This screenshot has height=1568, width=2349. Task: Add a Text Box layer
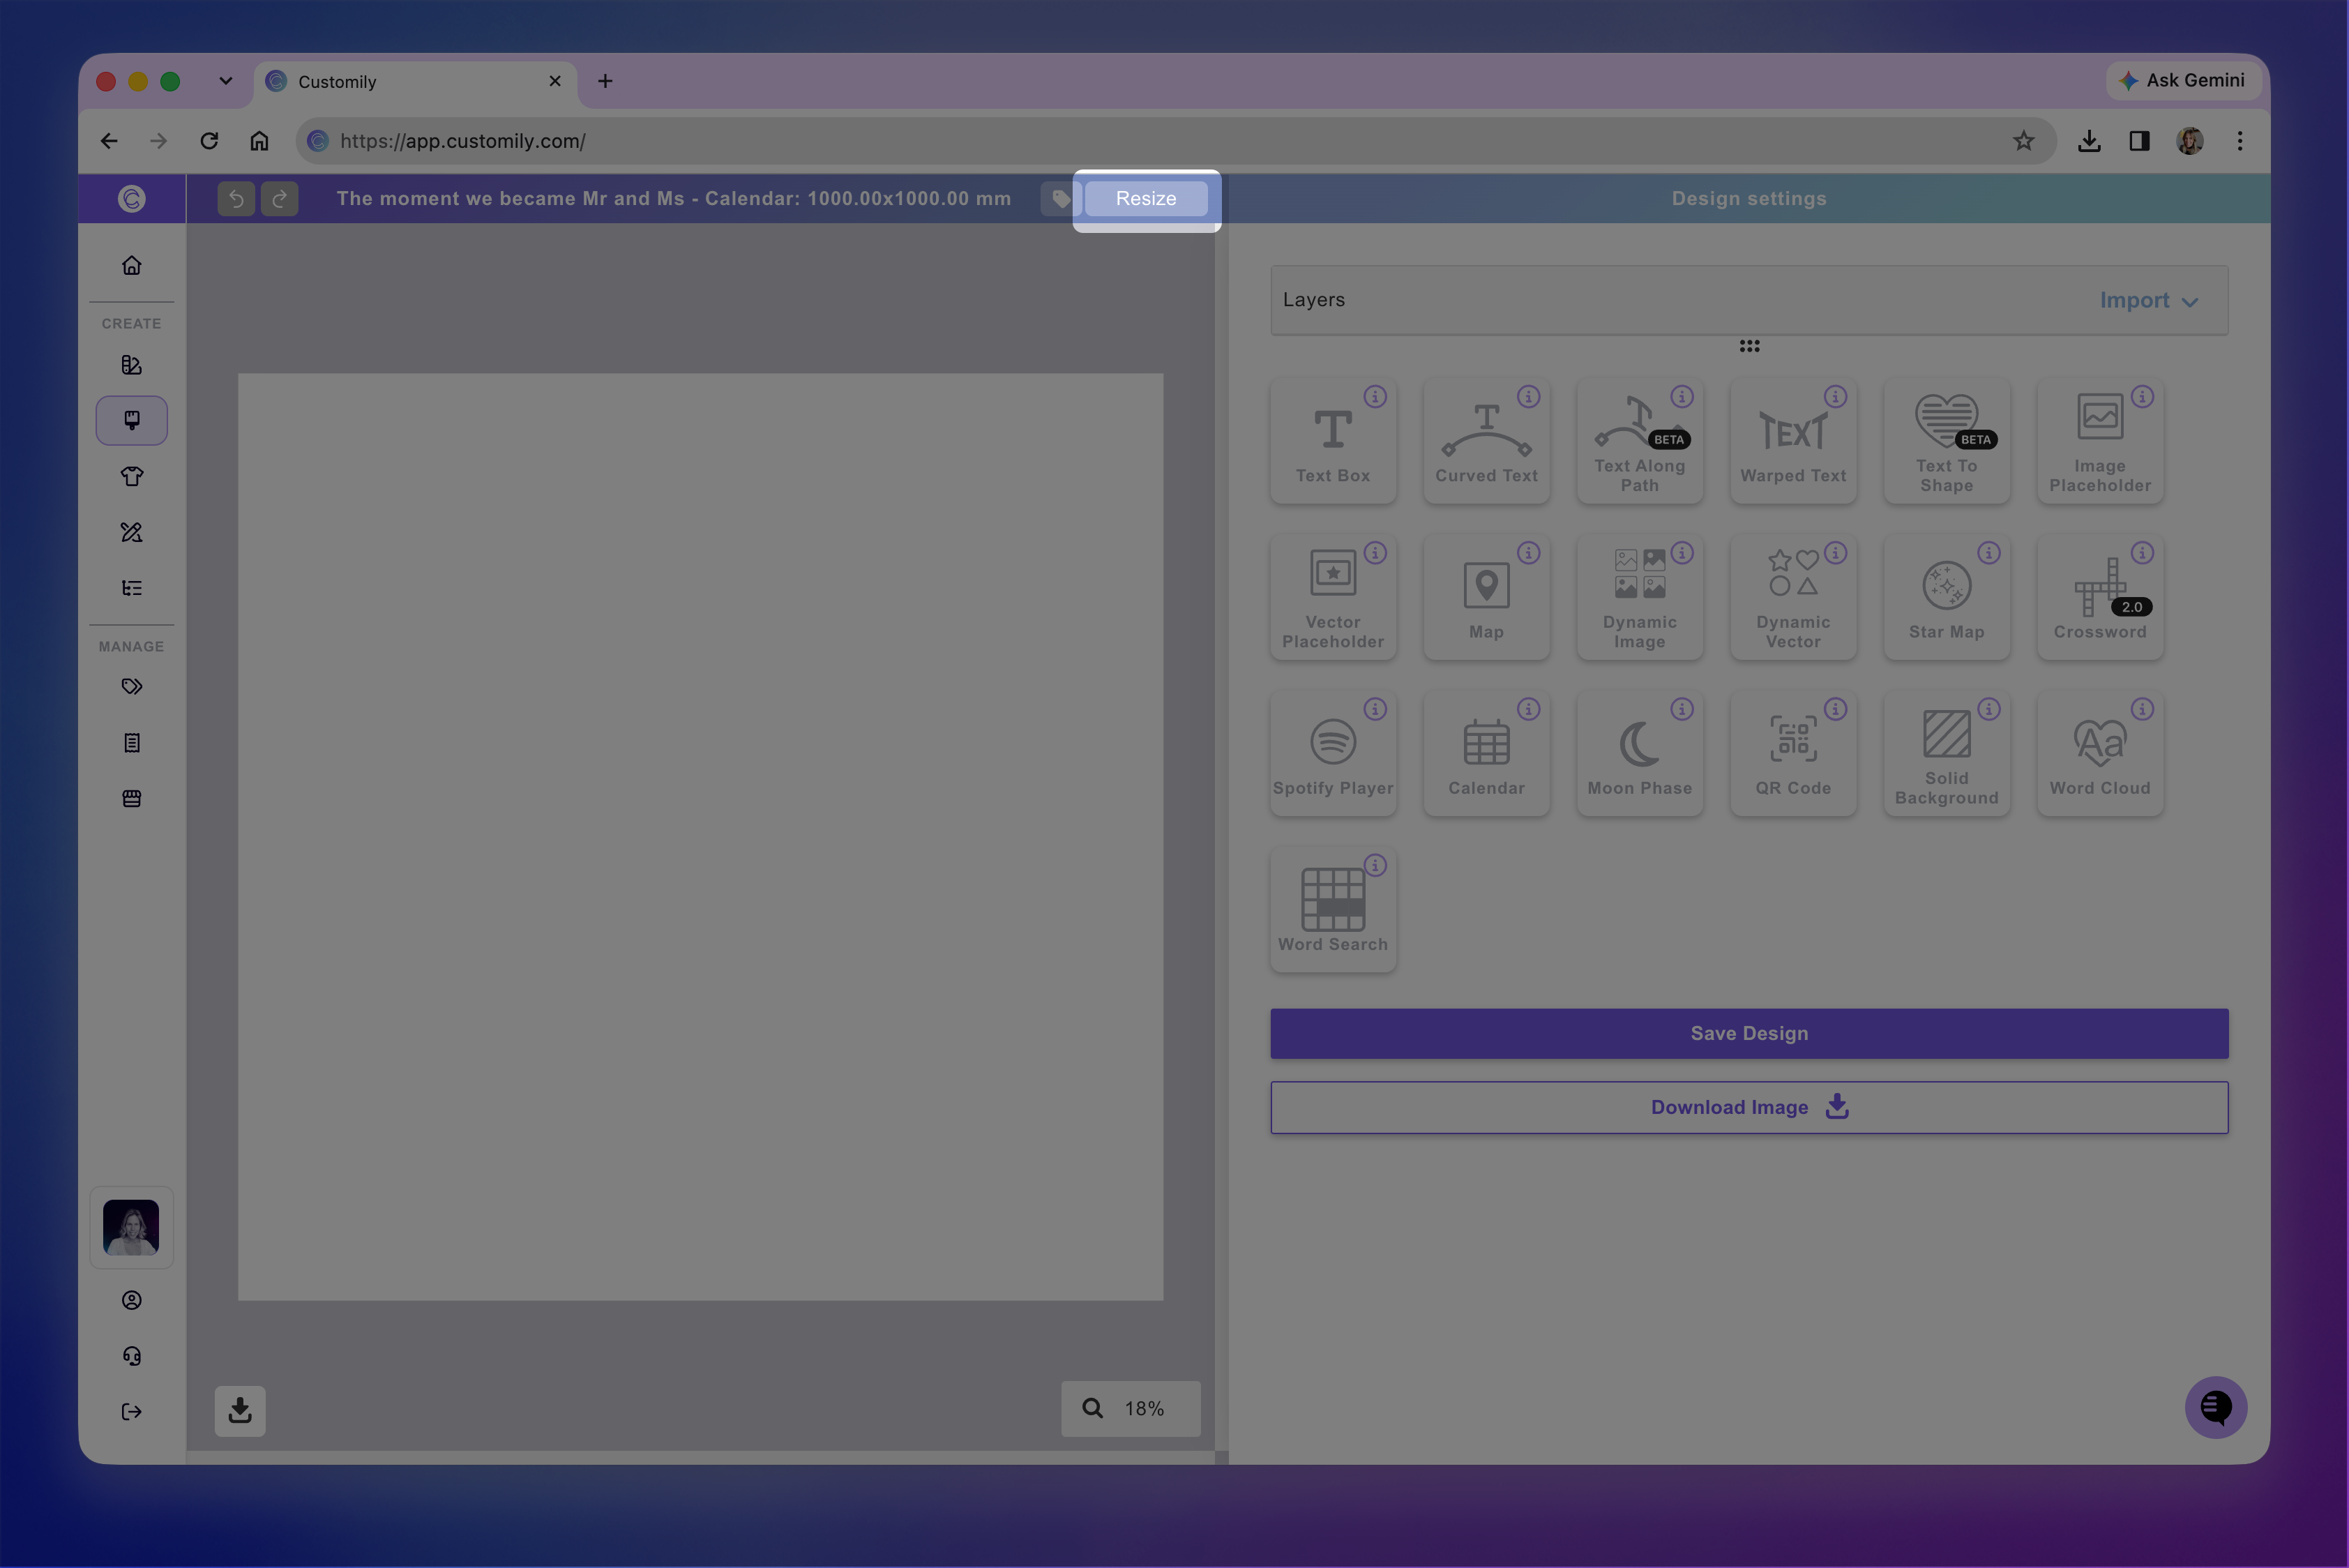pos(1333,441)
